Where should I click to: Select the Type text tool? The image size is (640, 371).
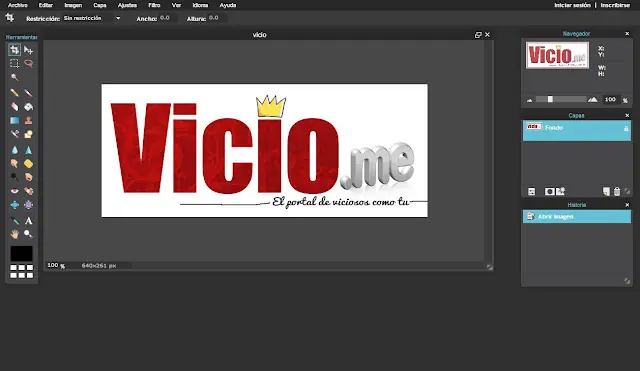click(28, 221)
